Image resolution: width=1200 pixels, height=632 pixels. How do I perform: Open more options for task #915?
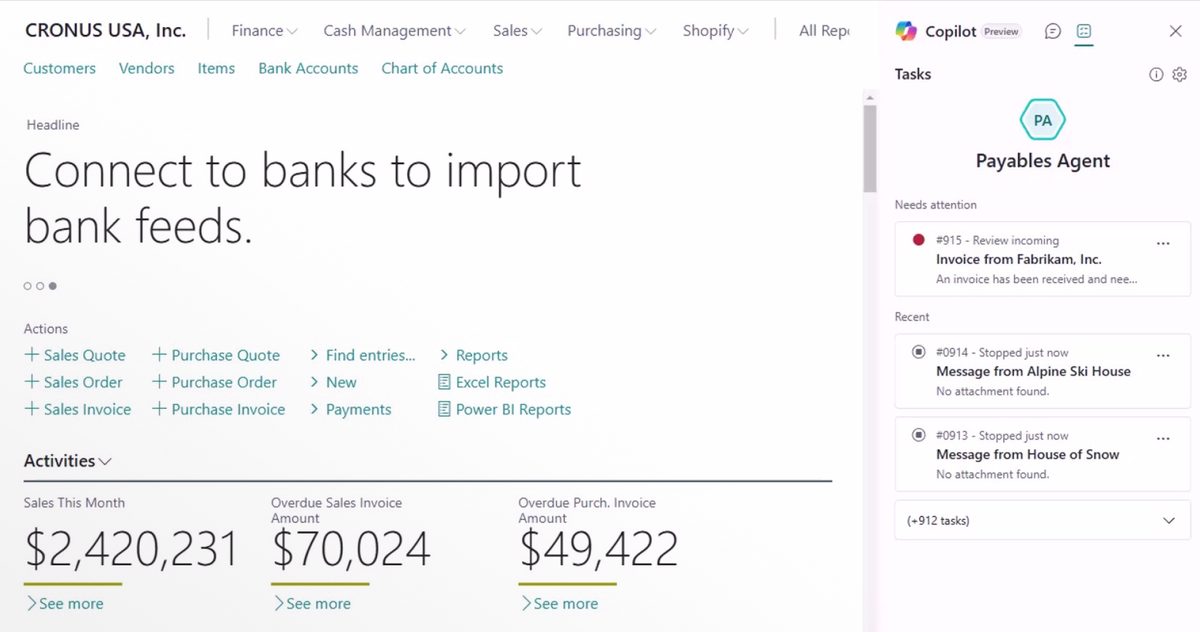coord(1163,243)
